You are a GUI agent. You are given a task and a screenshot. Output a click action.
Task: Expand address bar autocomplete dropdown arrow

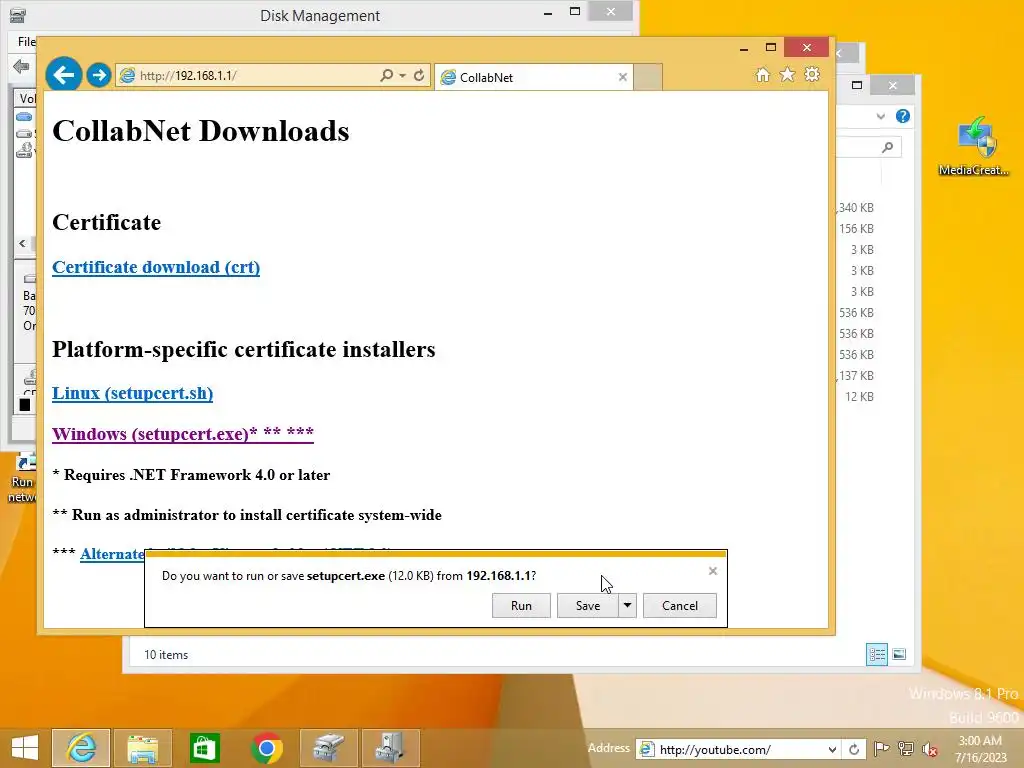[x=402, y=76]
